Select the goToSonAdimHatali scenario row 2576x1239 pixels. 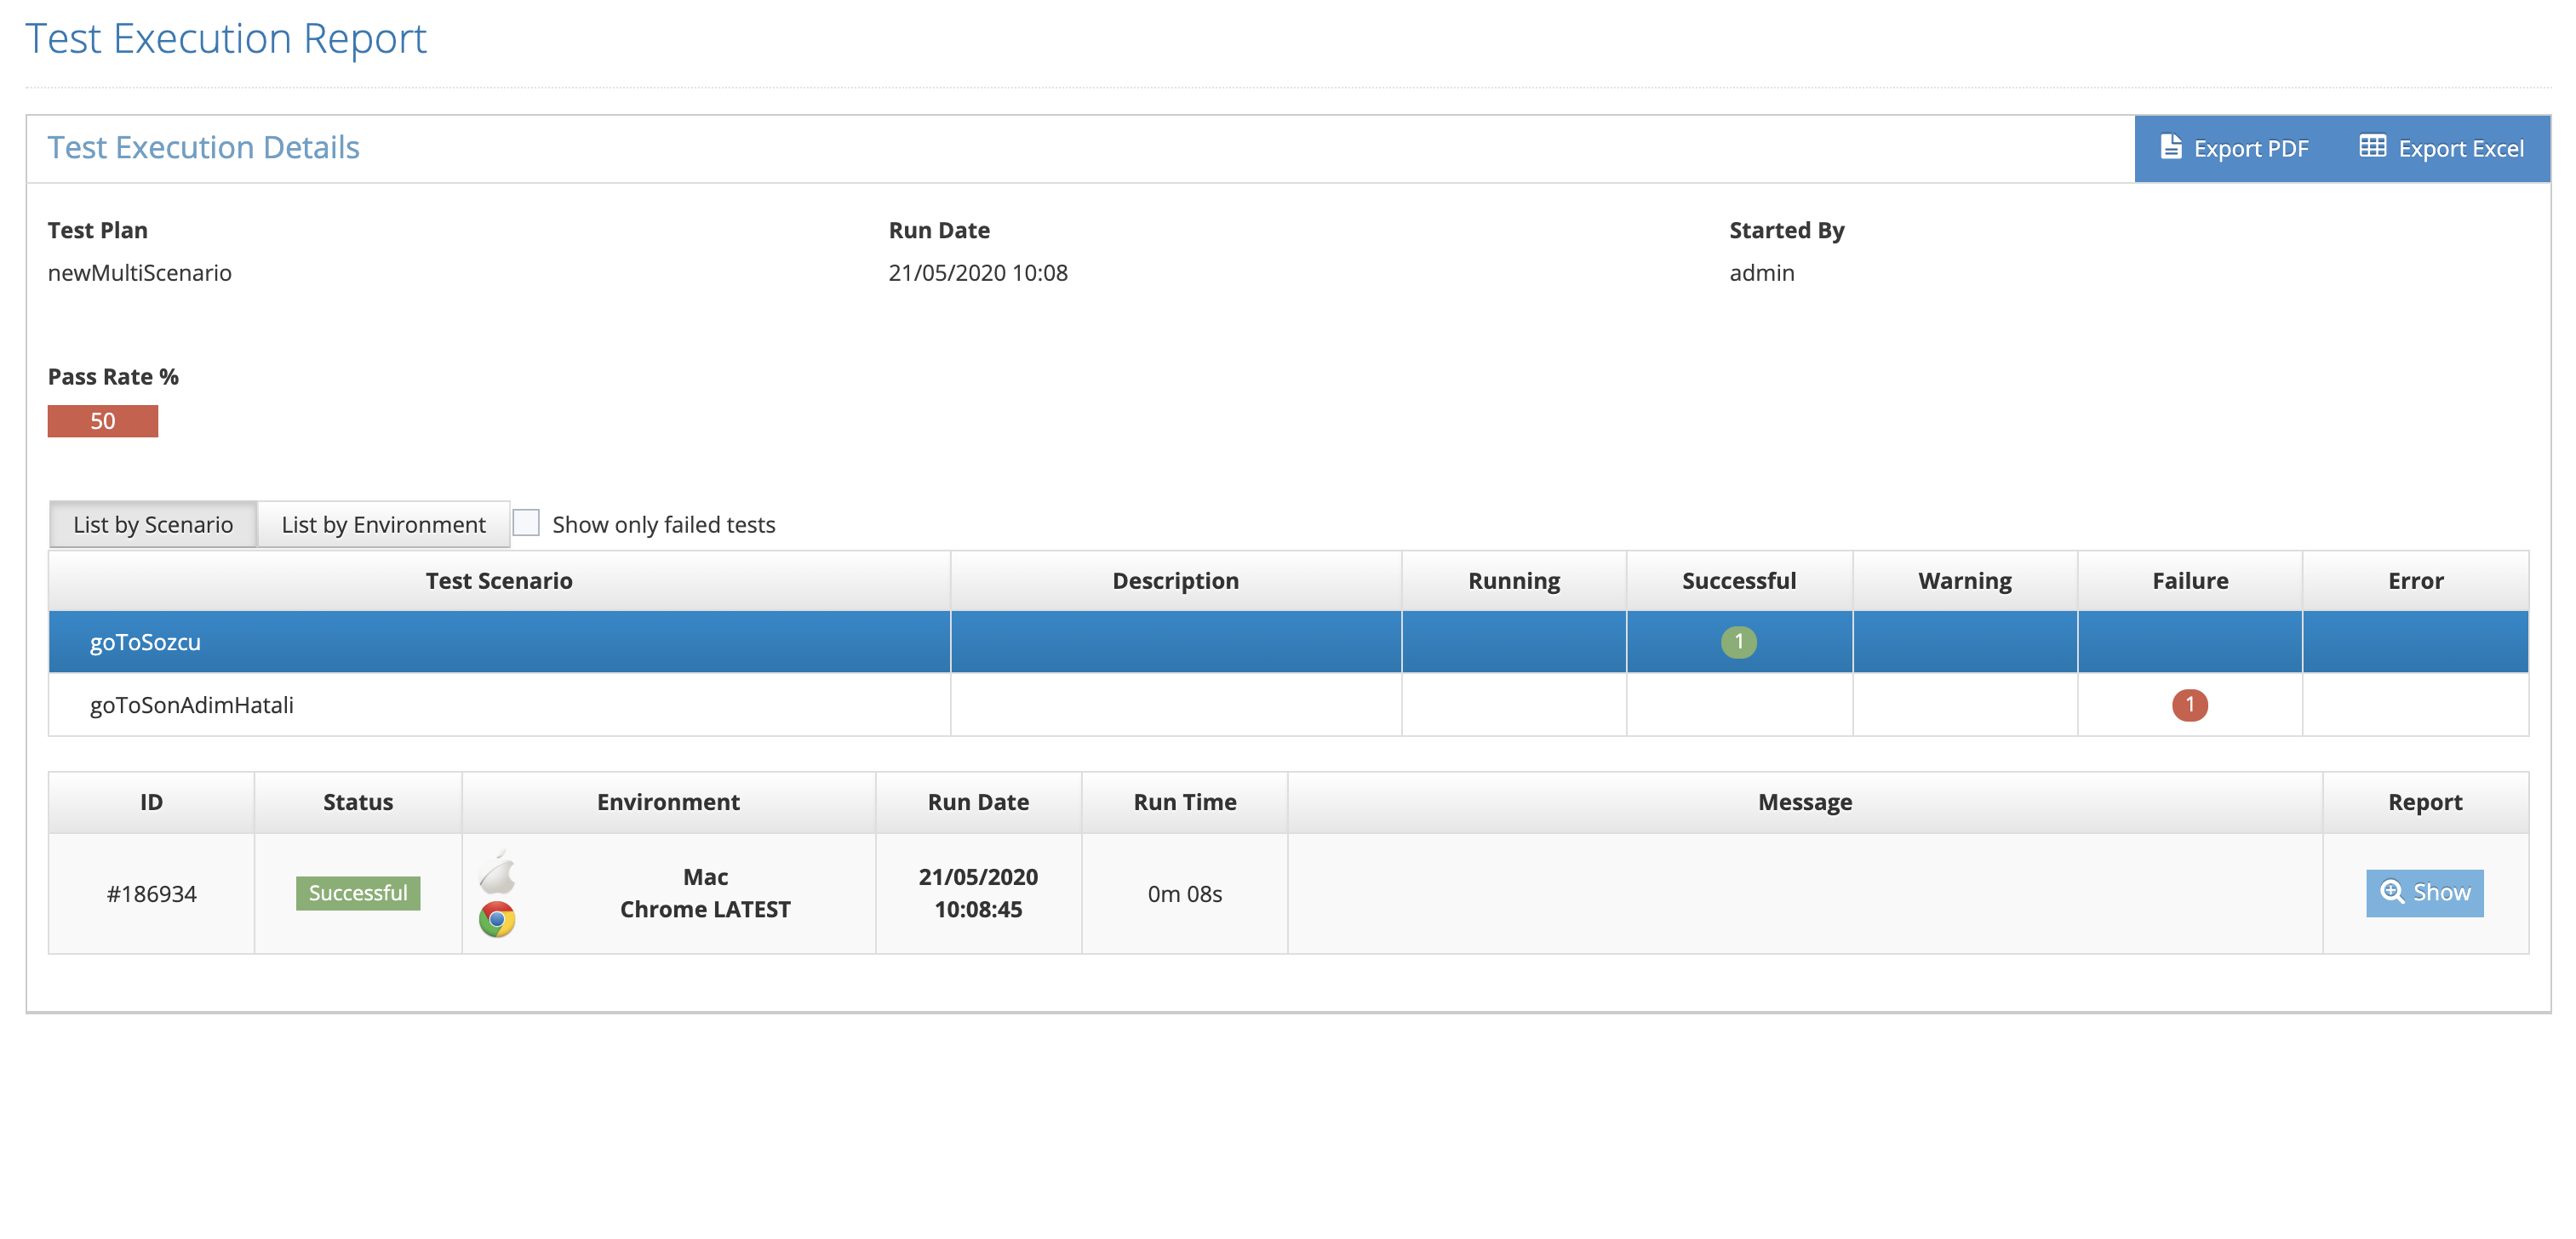pyautogui.click(x=1288, y=705)
